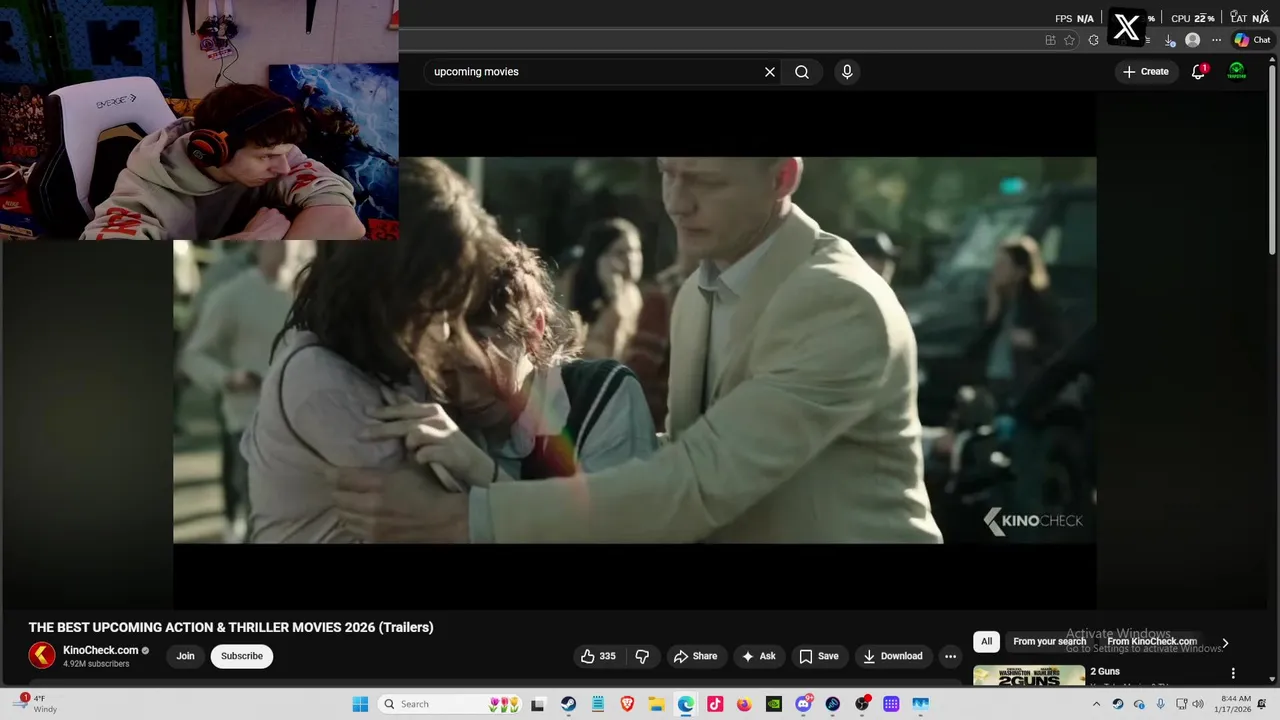
Task: Dislike the video
Action: click(642, 656)
